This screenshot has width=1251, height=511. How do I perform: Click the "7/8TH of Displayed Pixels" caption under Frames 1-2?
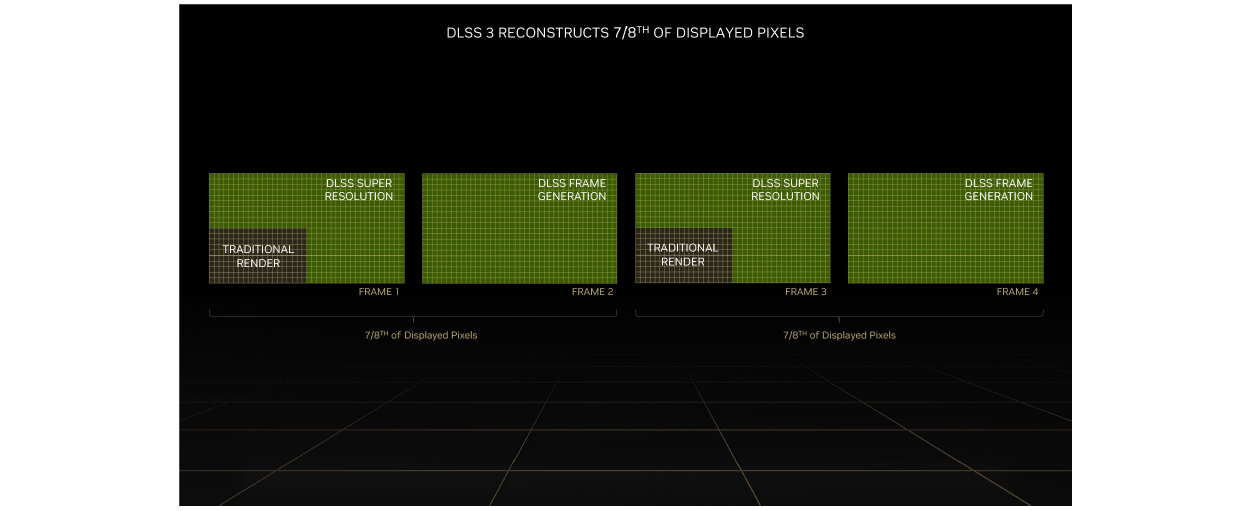(421, 335)
